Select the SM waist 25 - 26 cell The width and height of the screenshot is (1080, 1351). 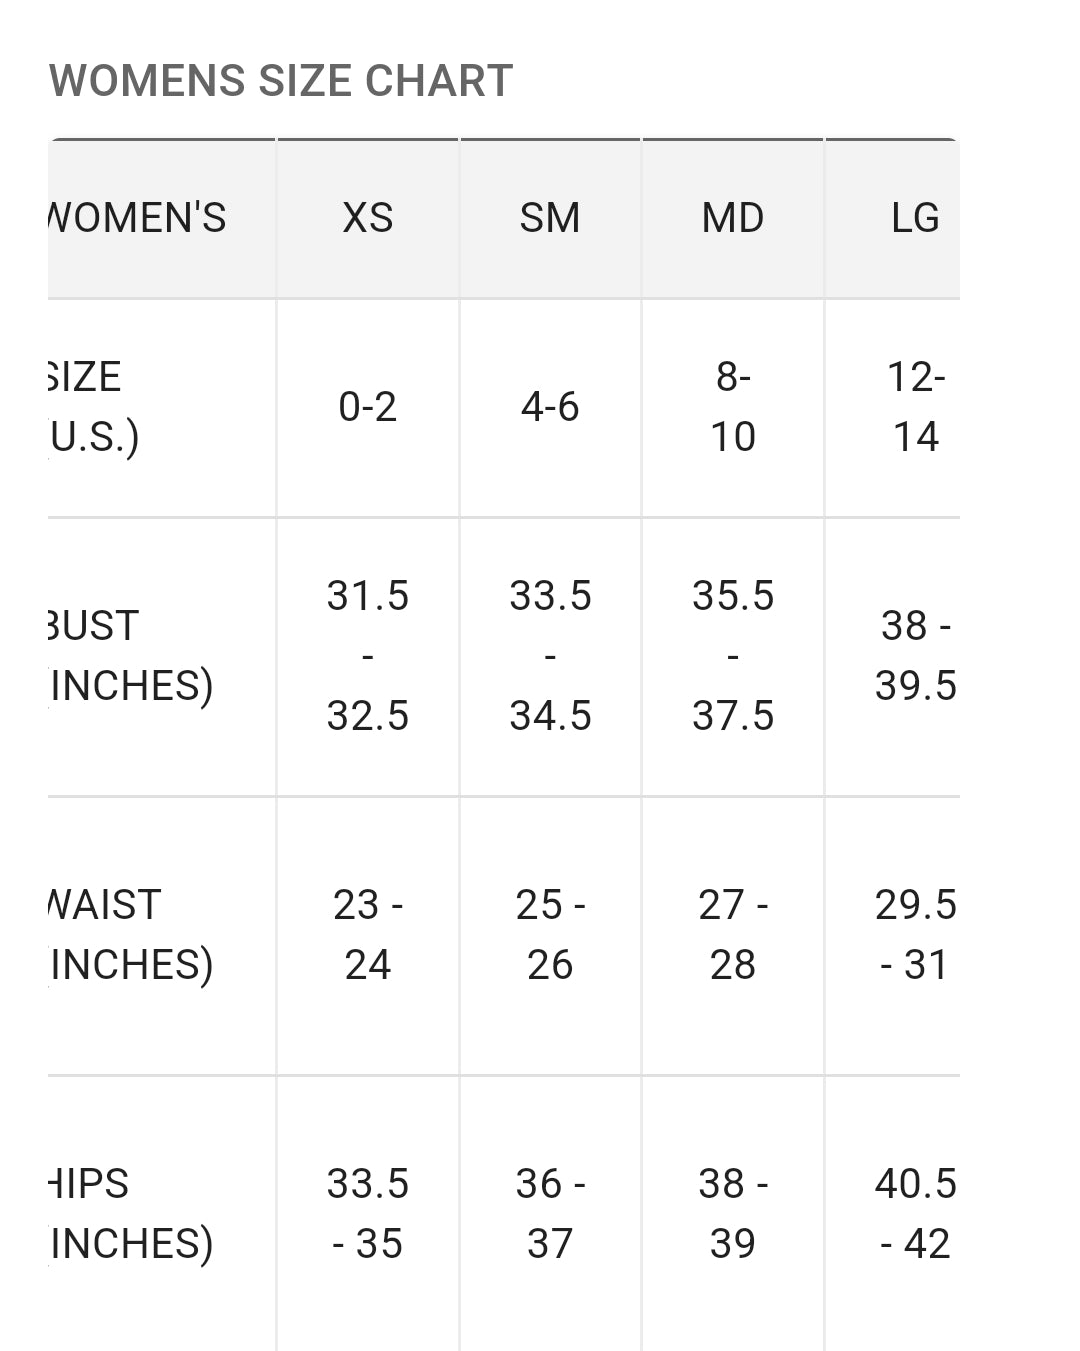click(x=550, y=936)
